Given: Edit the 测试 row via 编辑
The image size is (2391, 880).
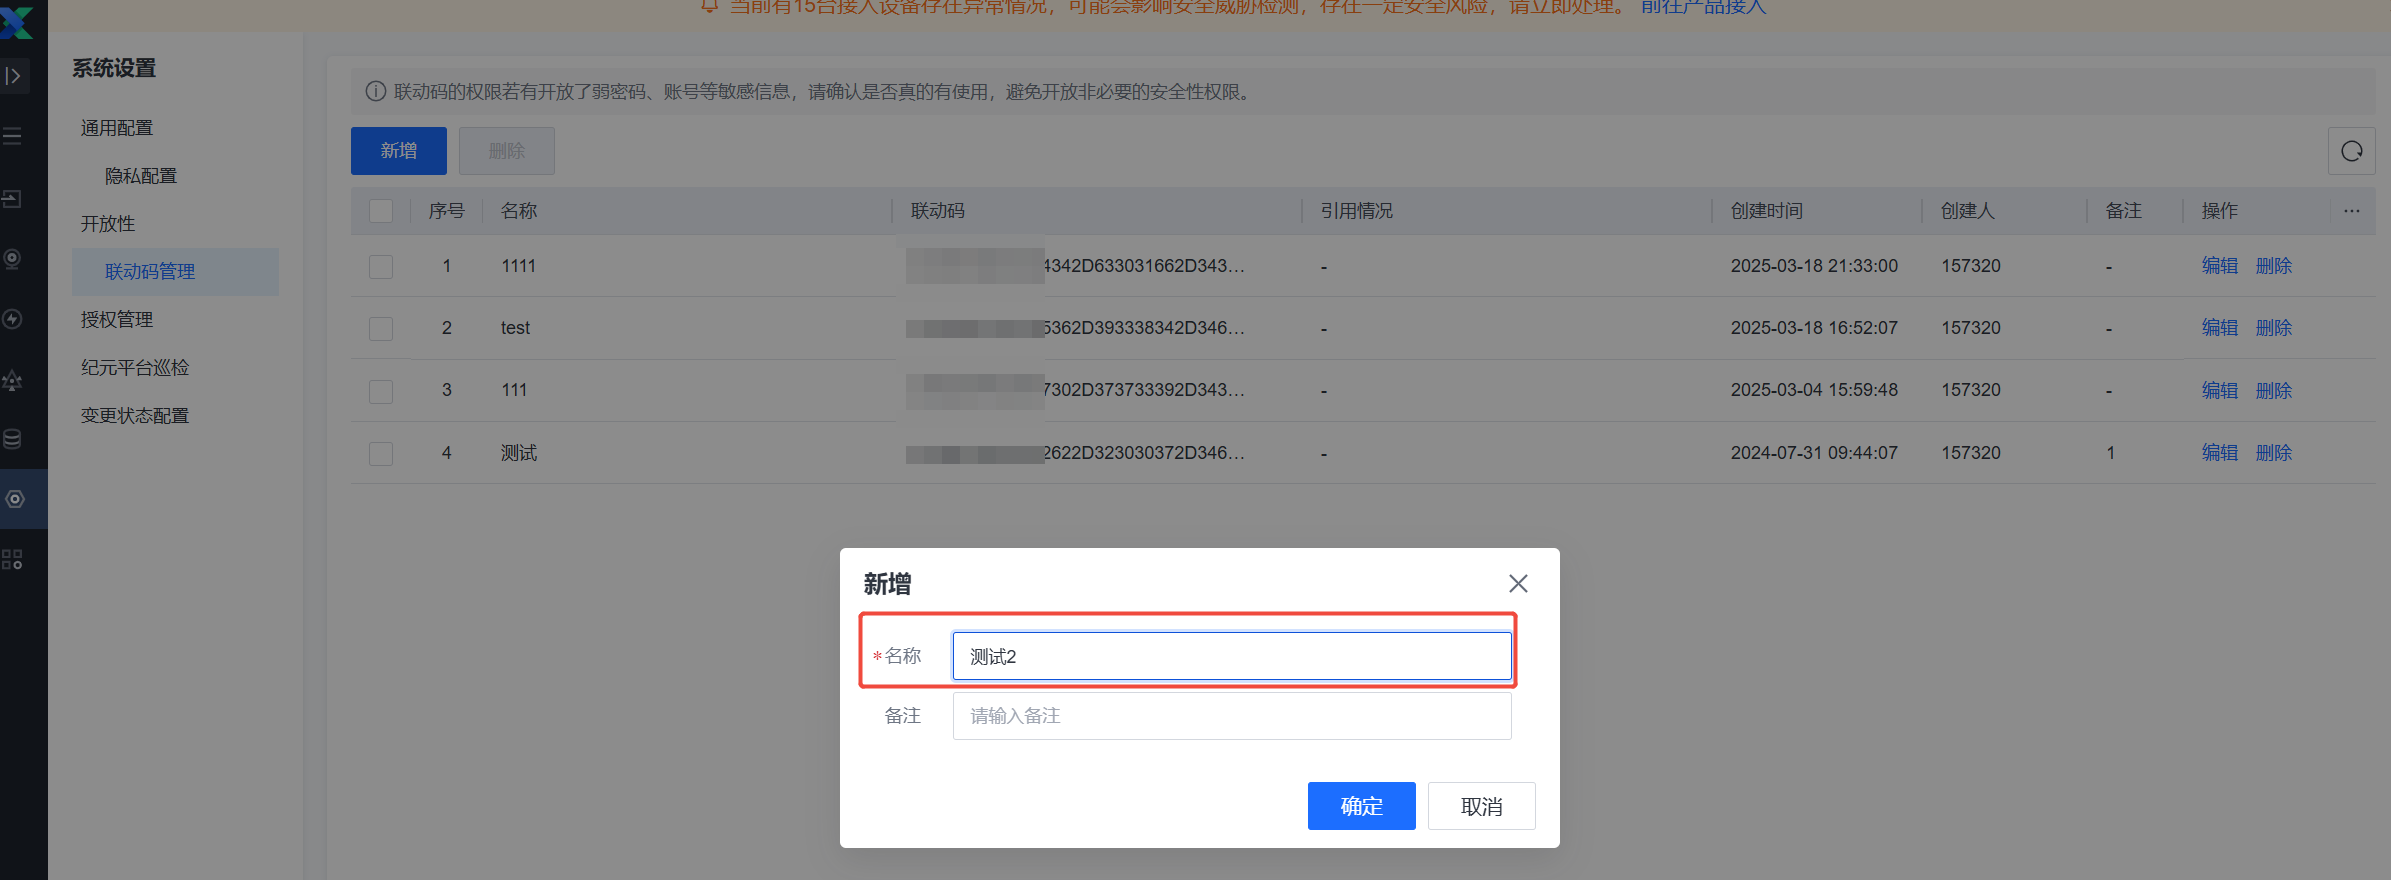Looking at the screenshot, I should (2220, 453).
